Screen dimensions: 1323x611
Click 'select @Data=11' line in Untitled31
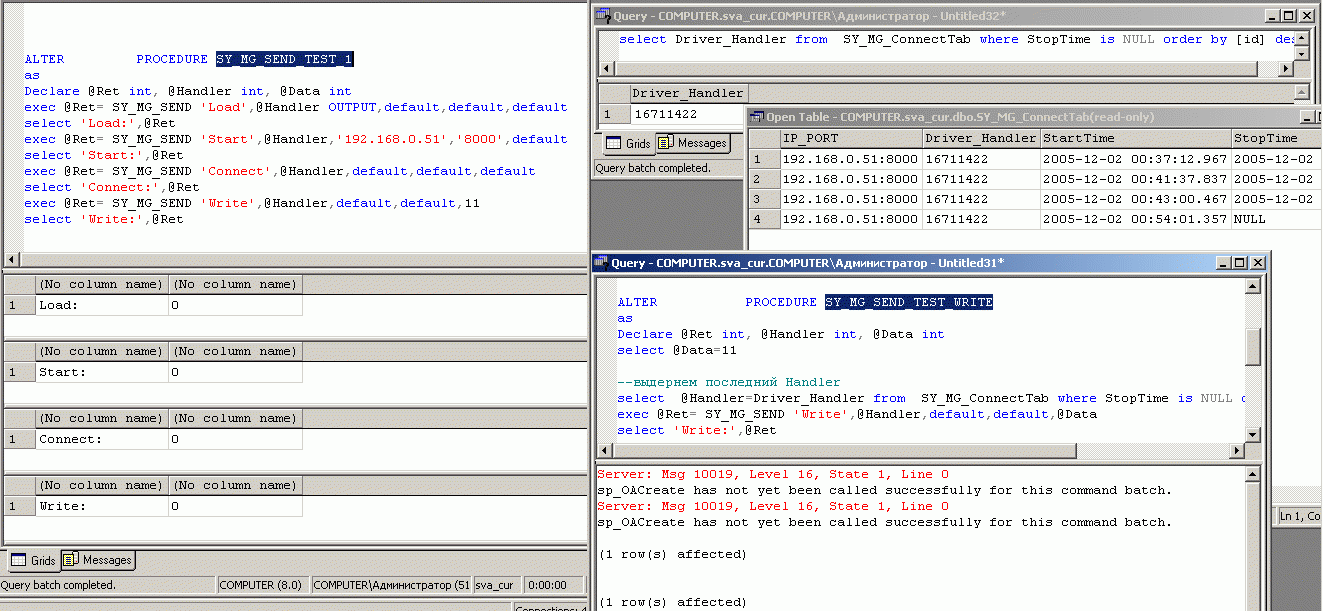pos(677,350)
